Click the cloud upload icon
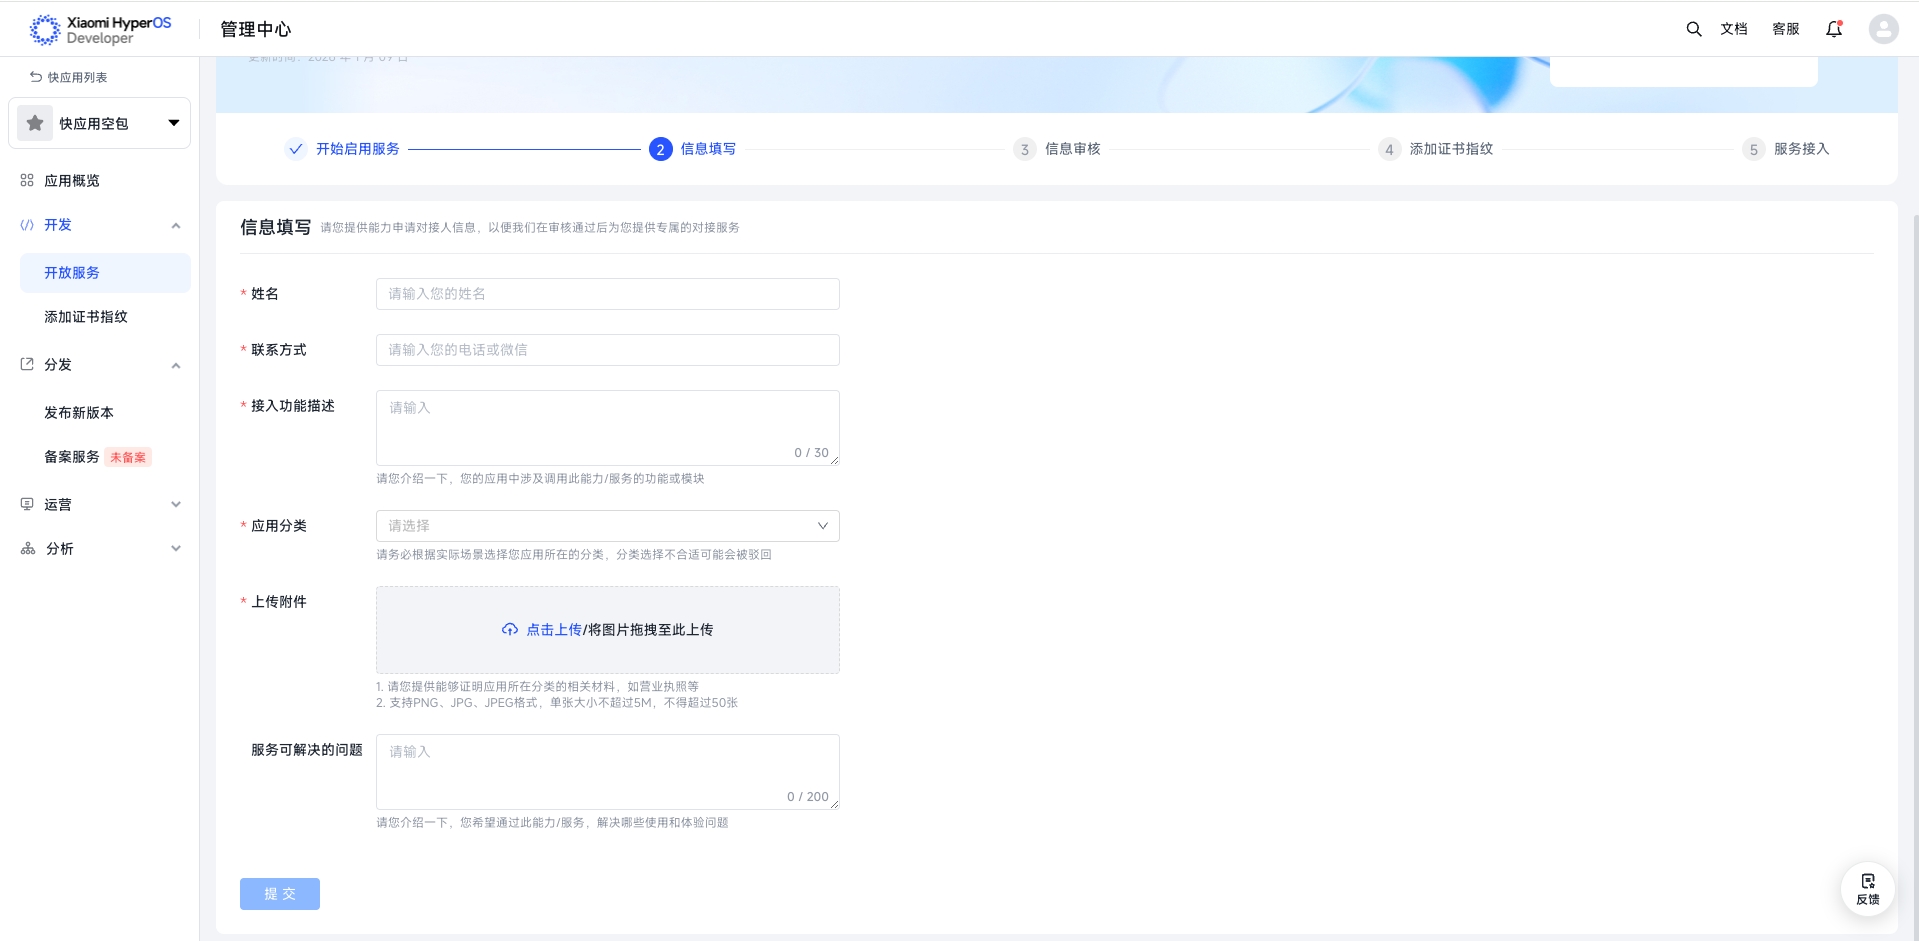 510,630
